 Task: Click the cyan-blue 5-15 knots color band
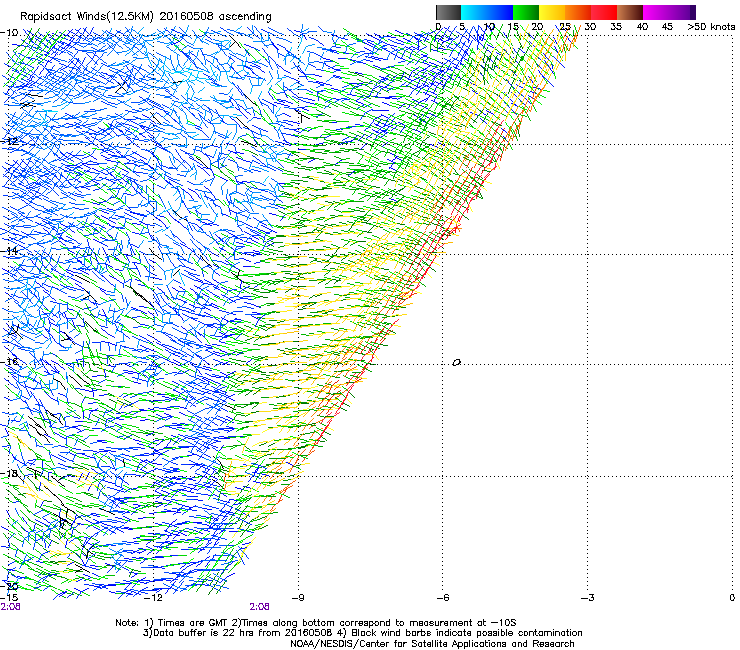point(487,12)
